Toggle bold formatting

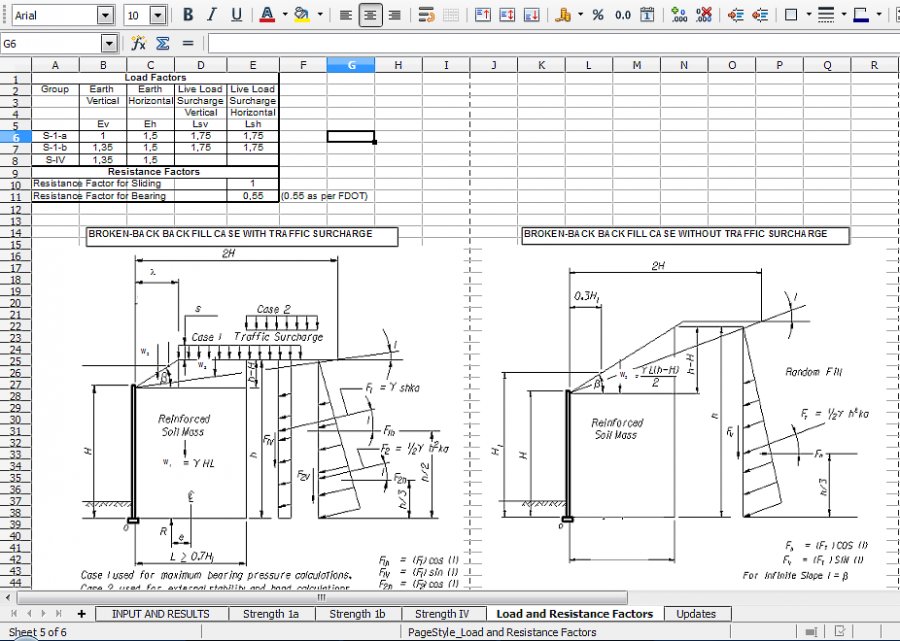coord(188,15)
